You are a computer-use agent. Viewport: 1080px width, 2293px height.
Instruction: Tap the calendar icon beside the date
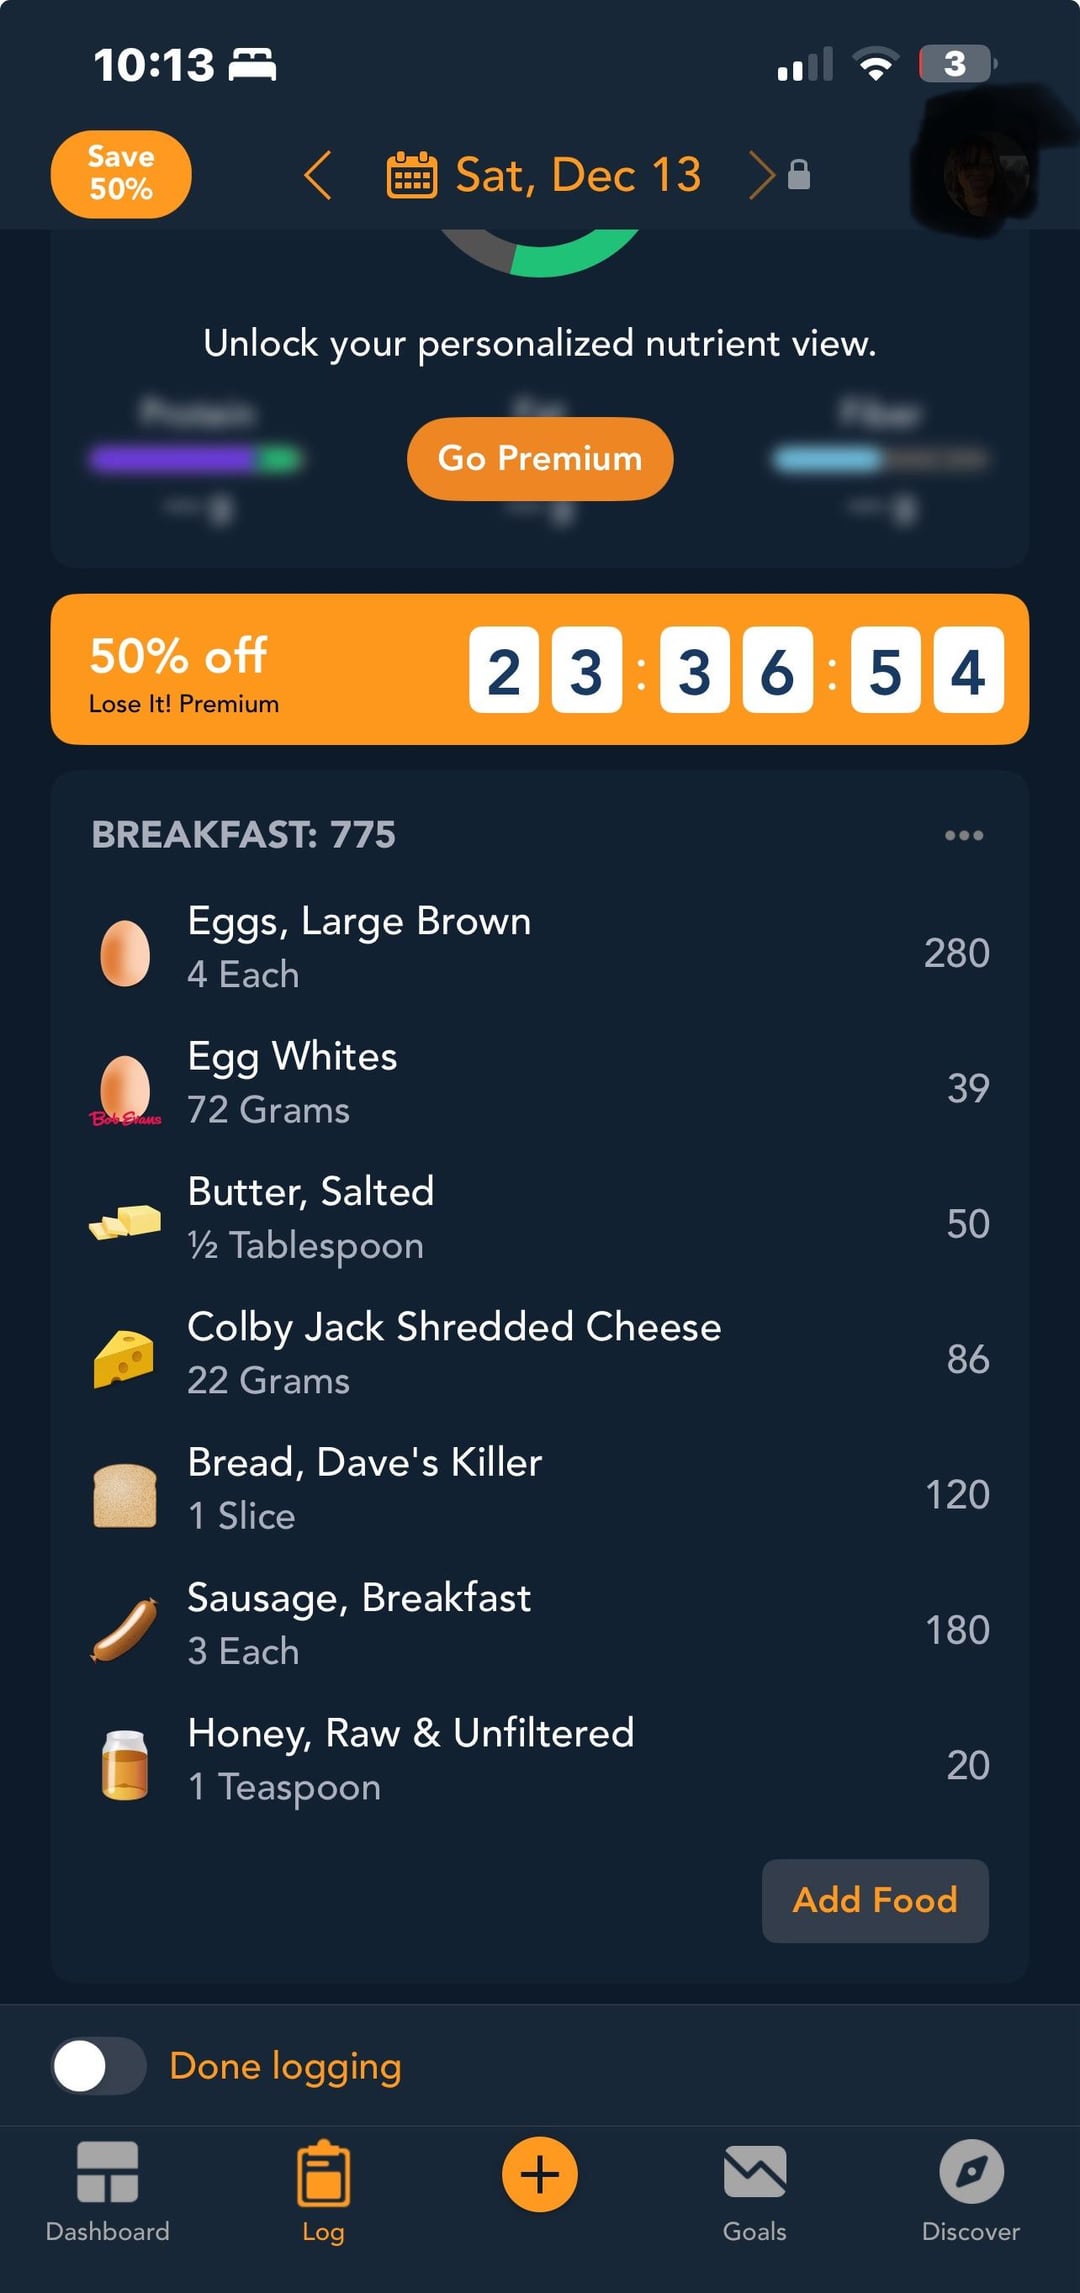point(411,176)
